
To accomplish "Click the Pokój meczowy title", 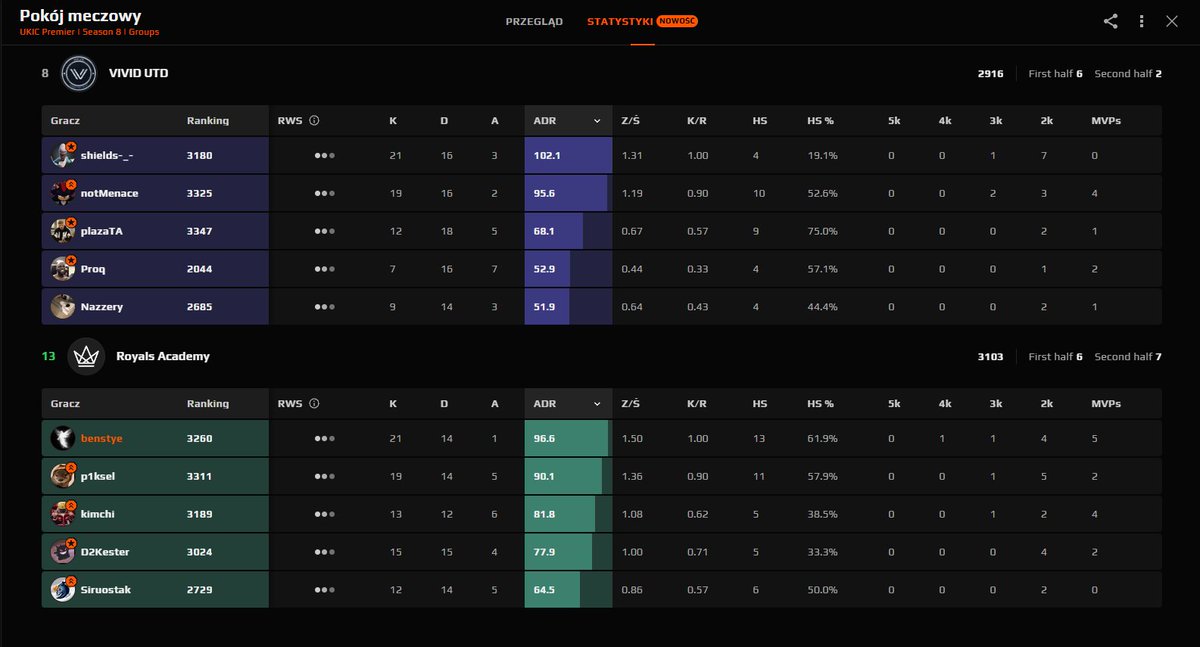I will tap(80, 16).
